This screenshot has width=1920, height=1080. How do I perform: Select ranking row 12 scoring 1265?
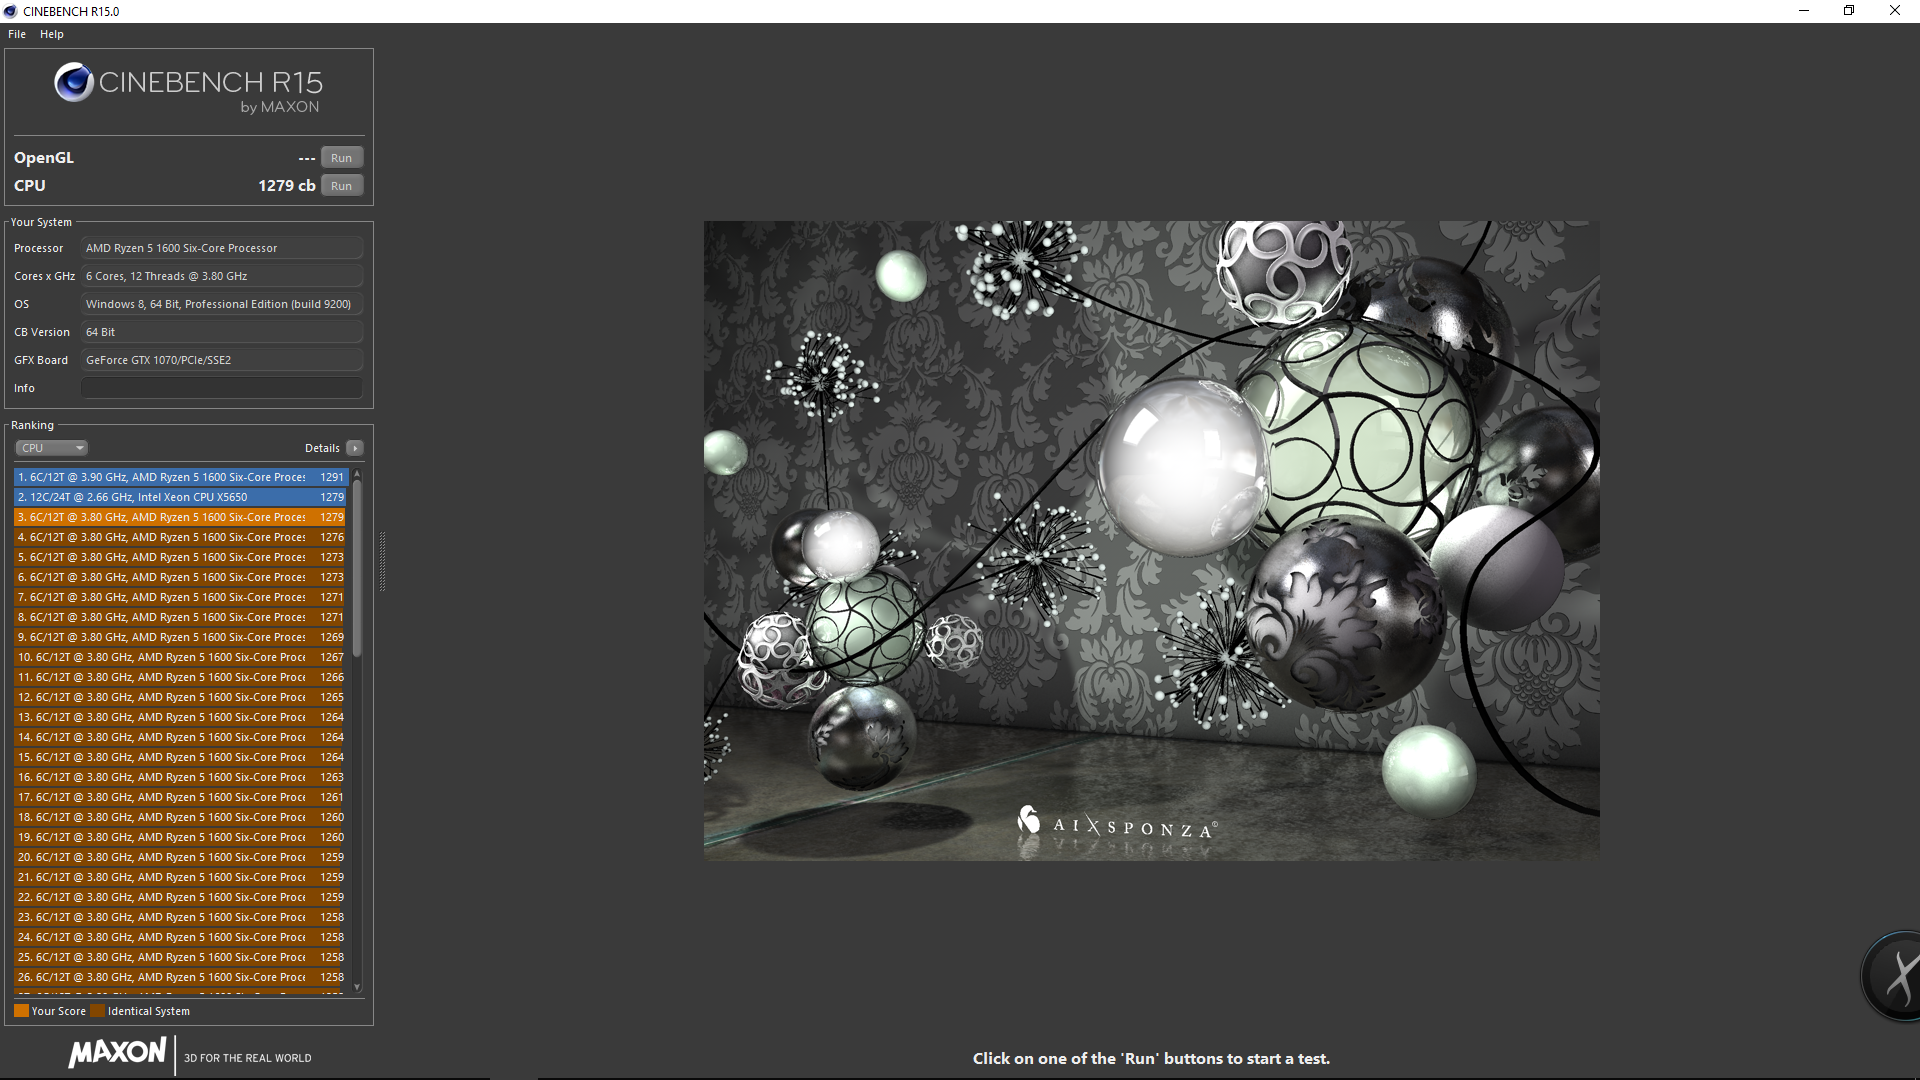click(x=180, y=697)
